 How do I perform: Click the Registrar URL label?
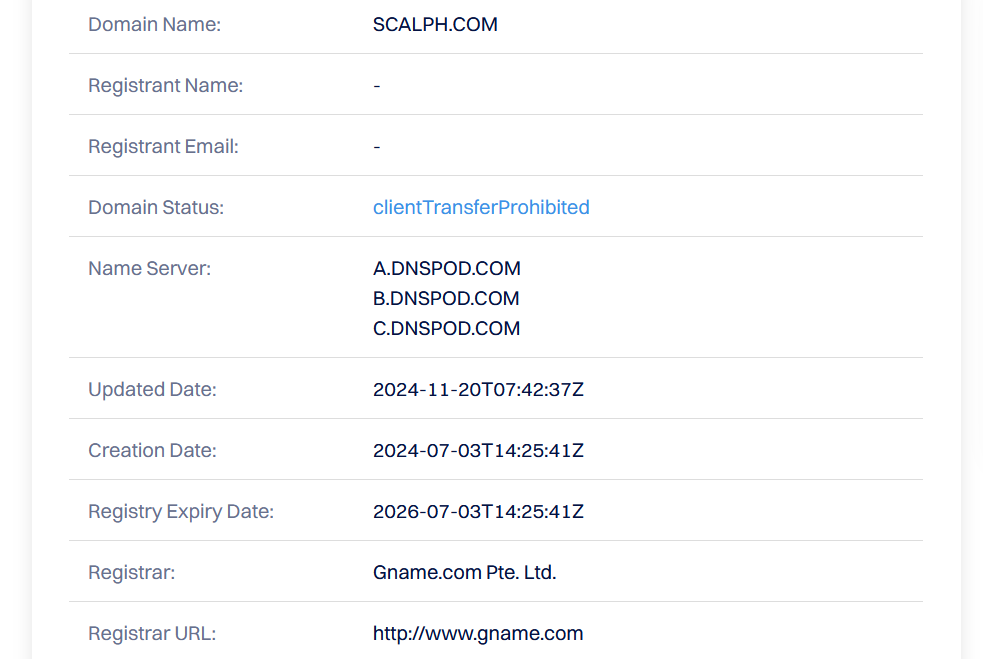click(152, 633)
